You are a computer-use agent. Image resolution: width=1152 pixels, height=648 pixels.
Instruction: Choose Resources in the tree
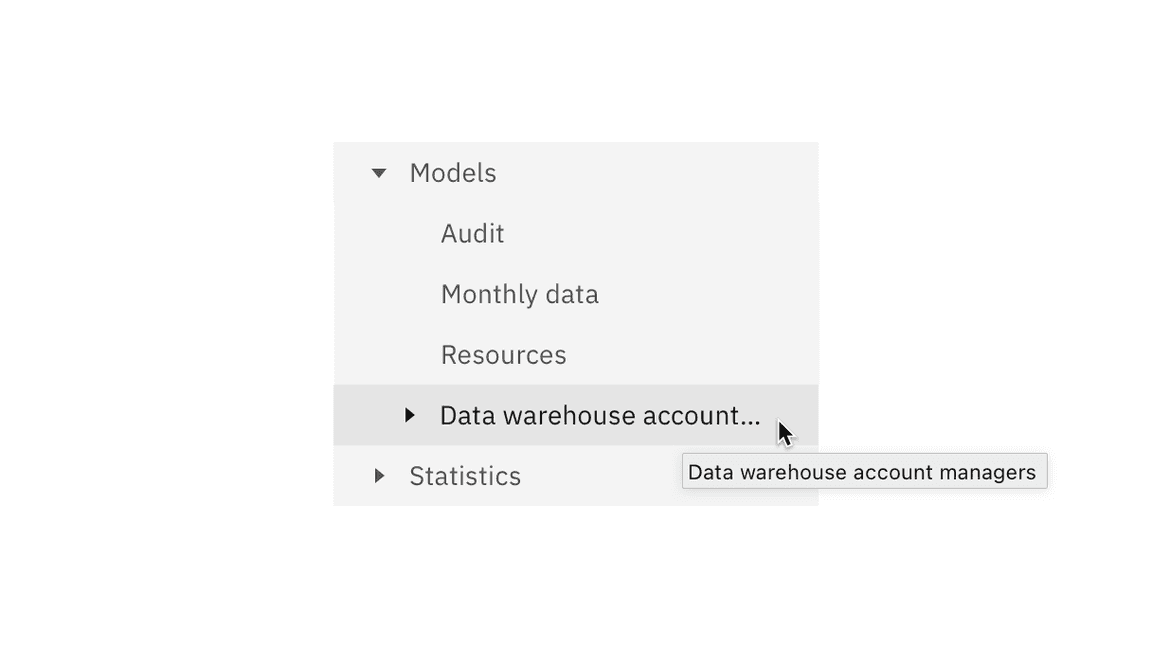[503, 355]
